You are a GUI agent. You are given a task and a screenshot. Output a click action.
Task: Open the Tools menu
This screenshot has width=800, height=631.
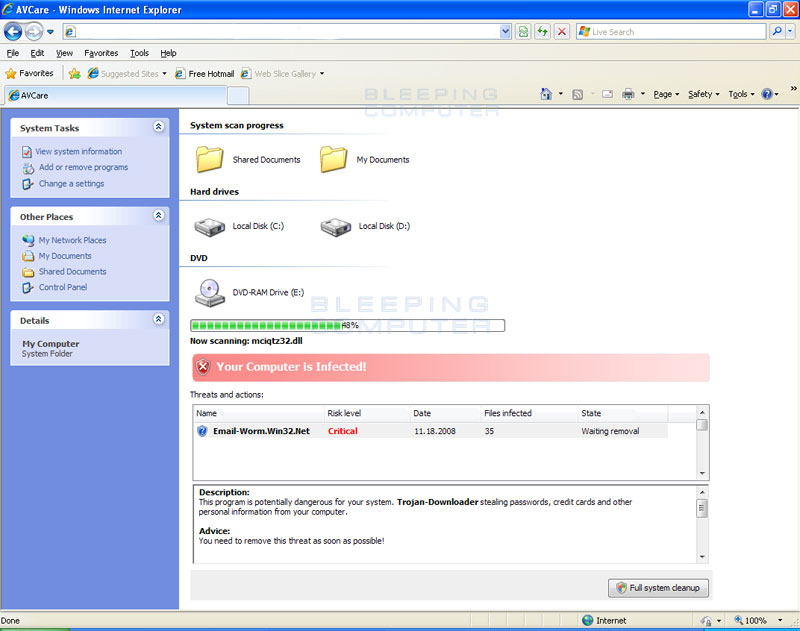pyautogui.click(x=139, y=53)
